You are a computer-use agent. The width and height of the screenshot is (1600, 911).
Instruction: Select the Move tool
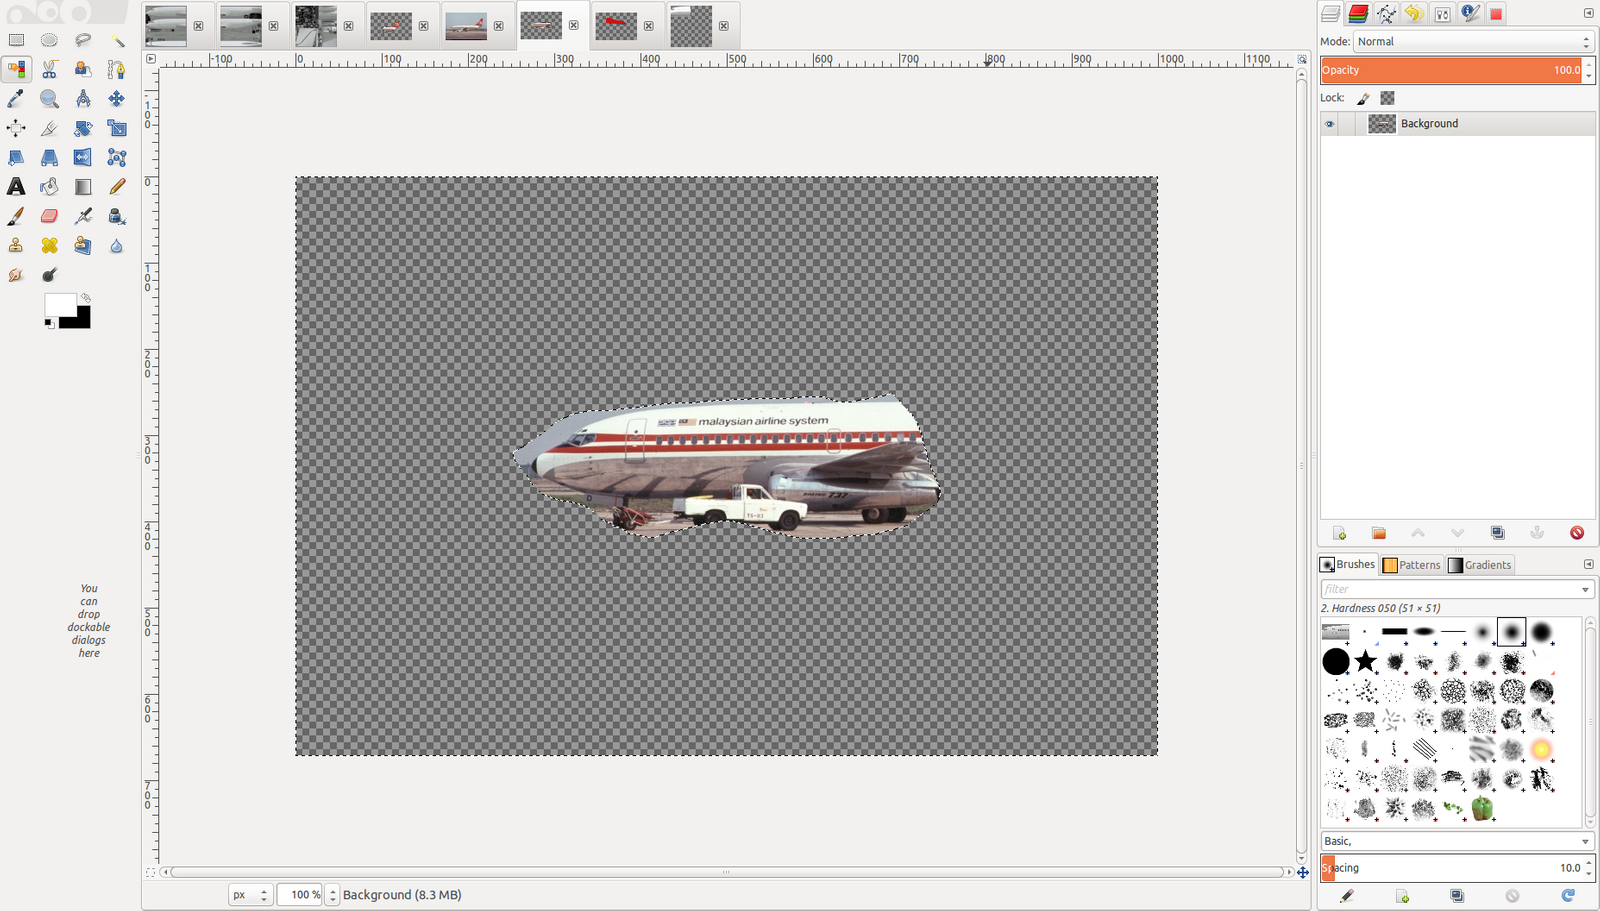pyautogui.click(x=117, y=98)
